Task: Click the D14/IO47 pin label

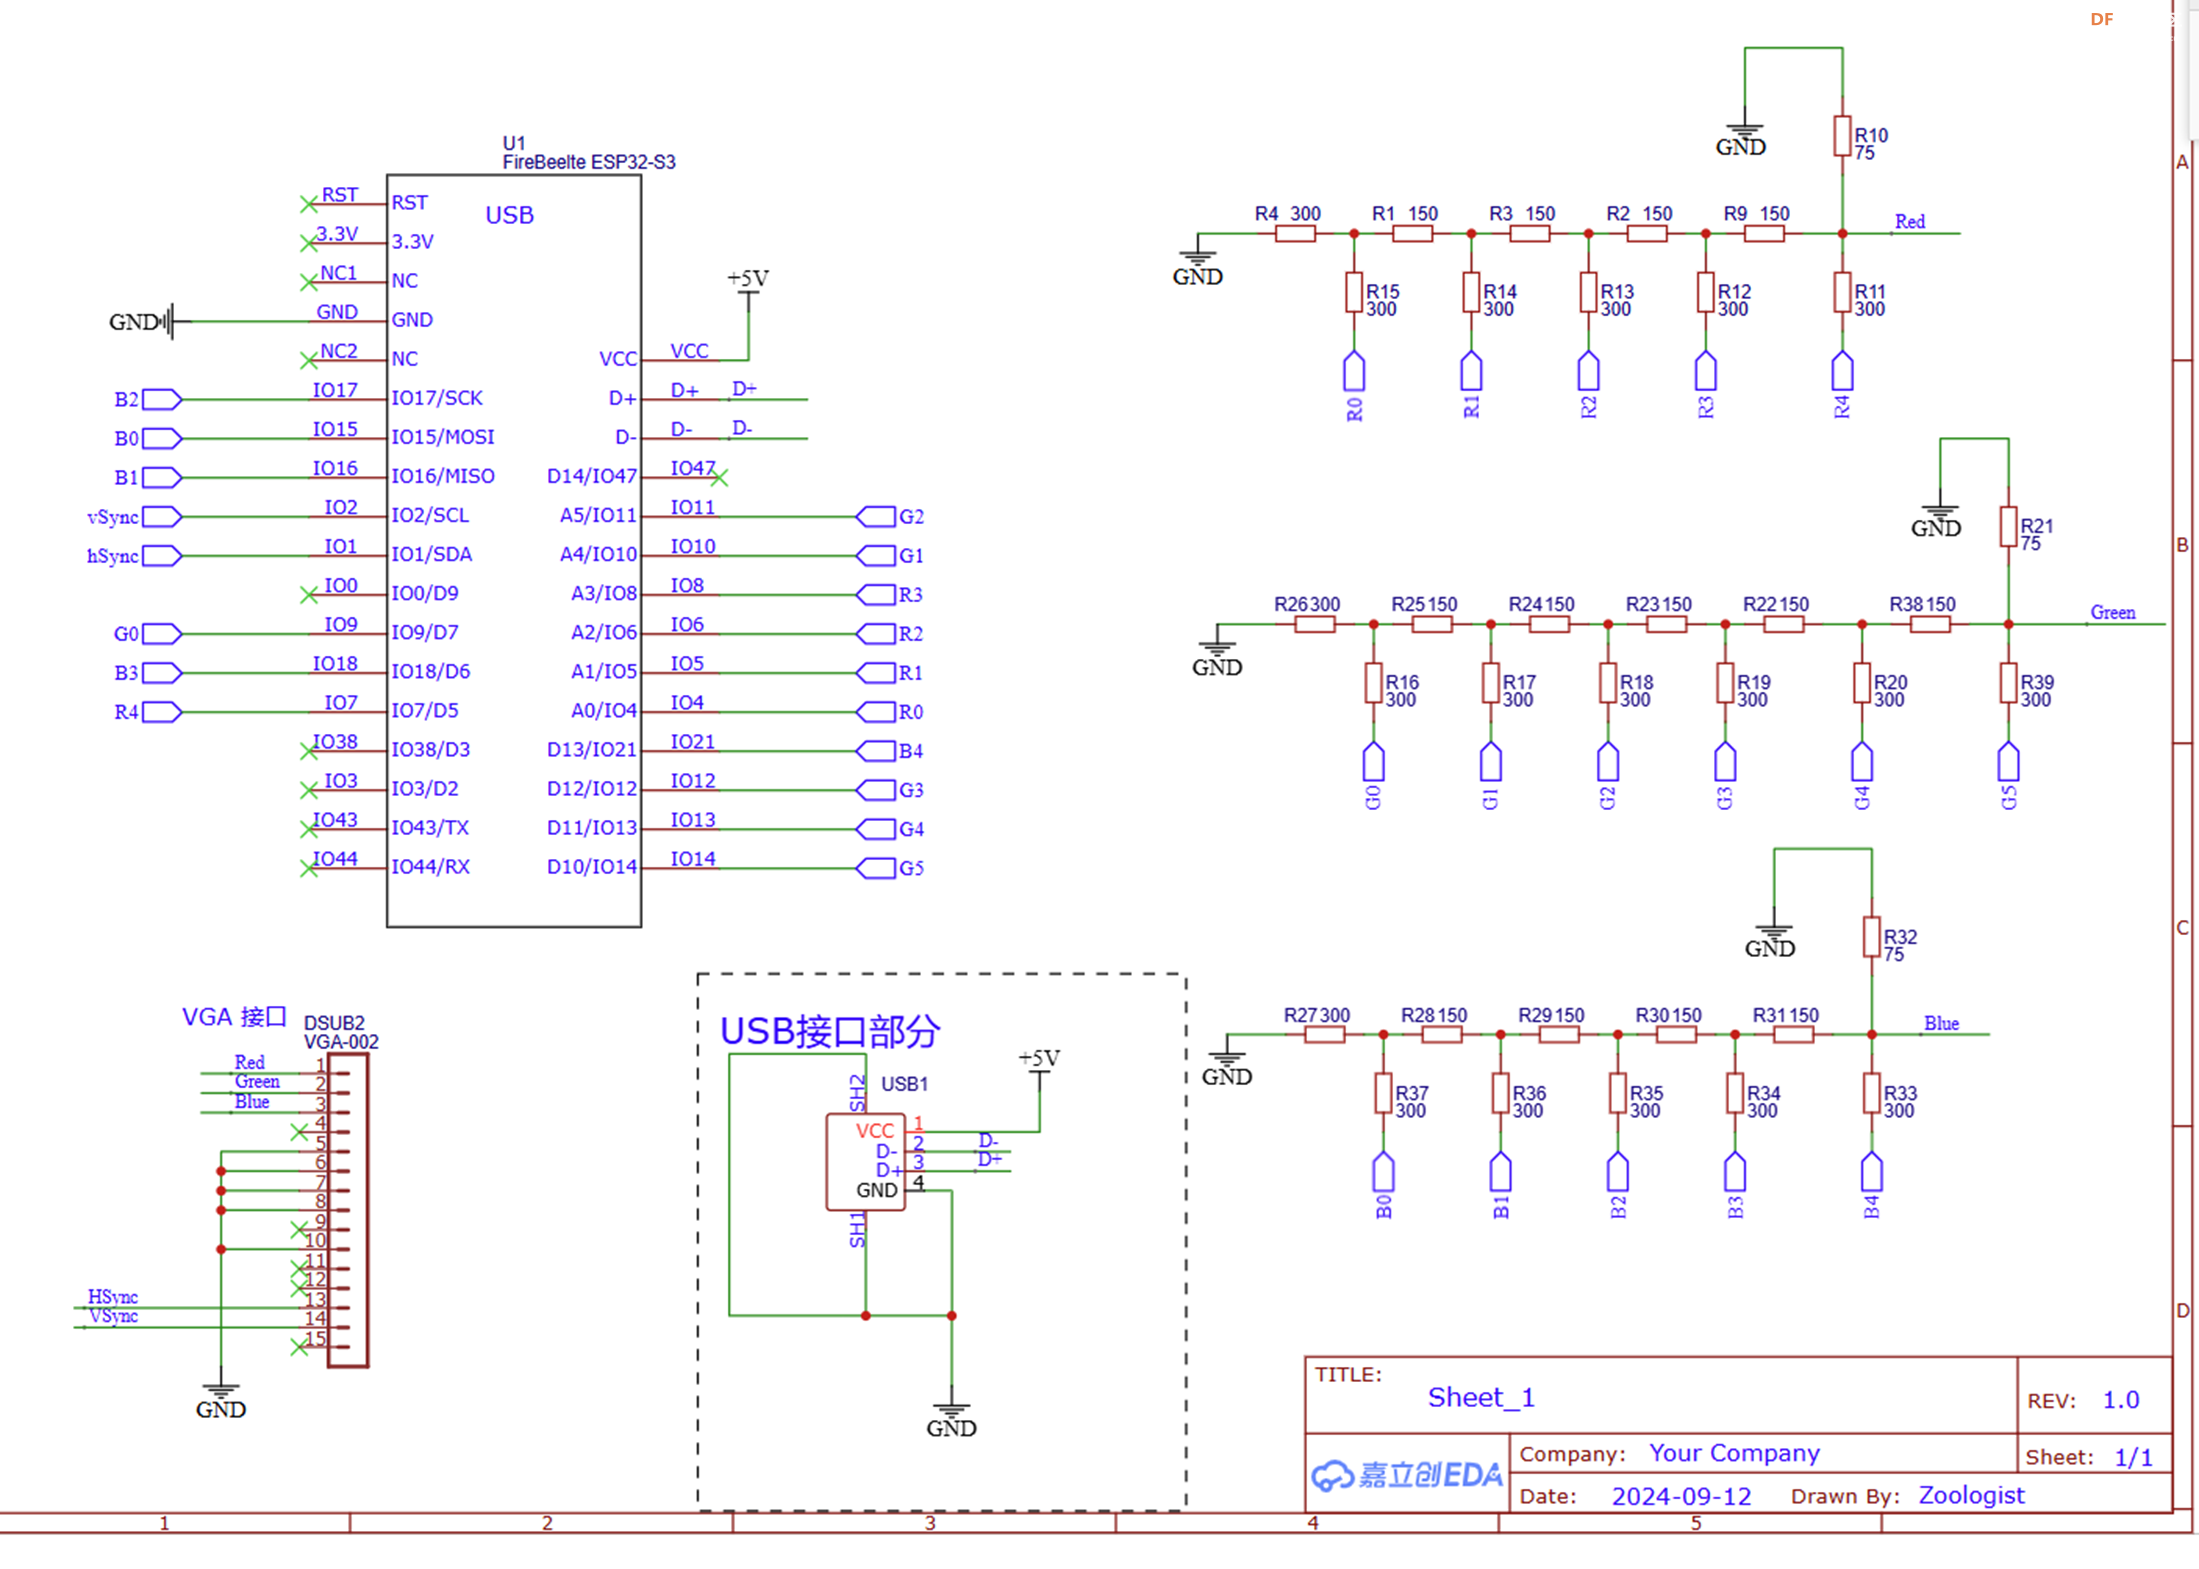Action: (x=591, y=476)
